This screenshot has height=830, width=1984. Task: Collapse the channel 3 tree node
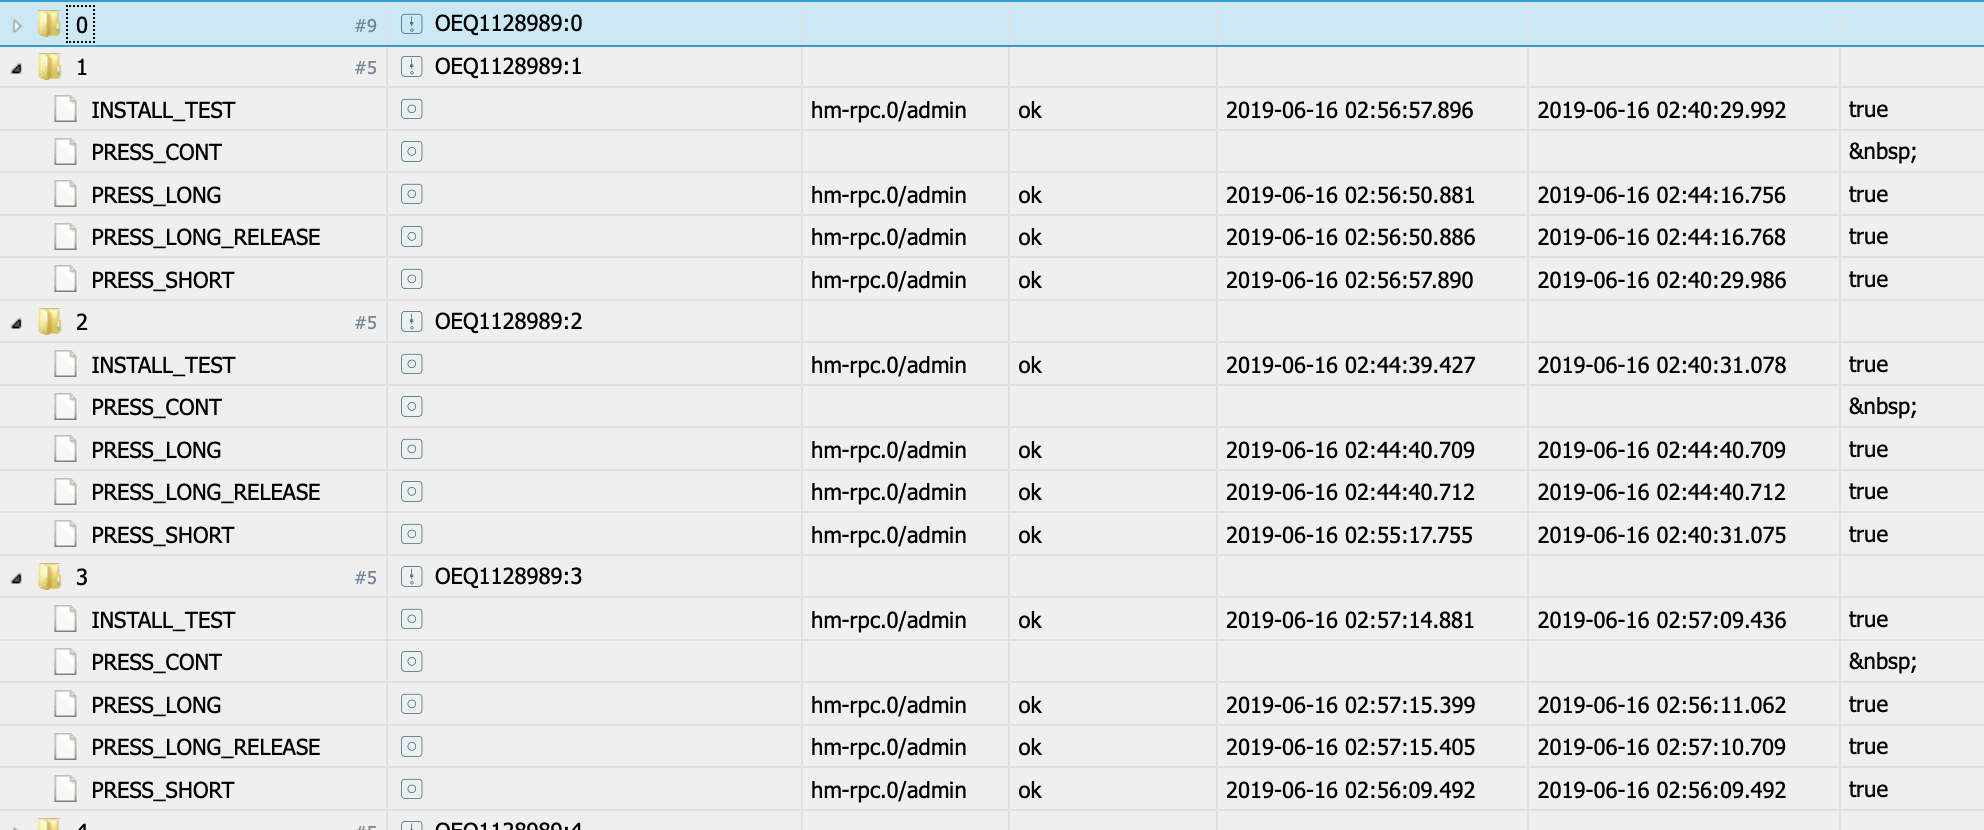click(x=17, y=578)
